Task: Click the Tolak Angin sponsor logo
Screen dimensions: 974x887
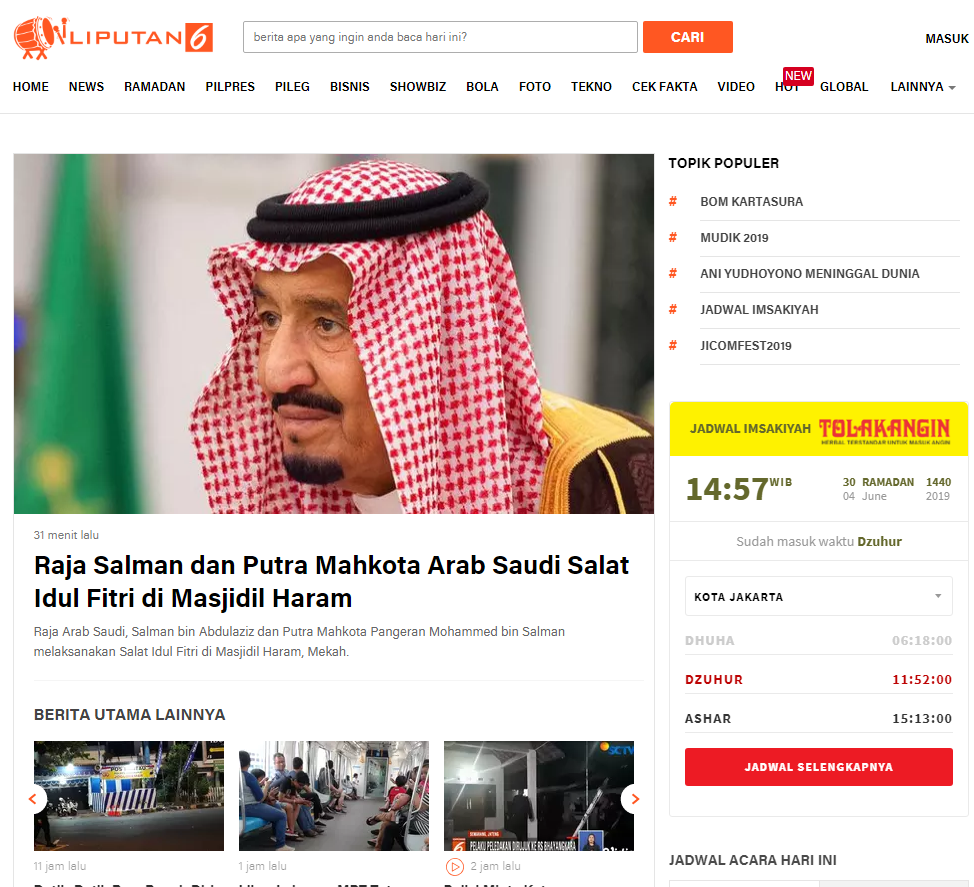Action: click(x=885, y=430)
